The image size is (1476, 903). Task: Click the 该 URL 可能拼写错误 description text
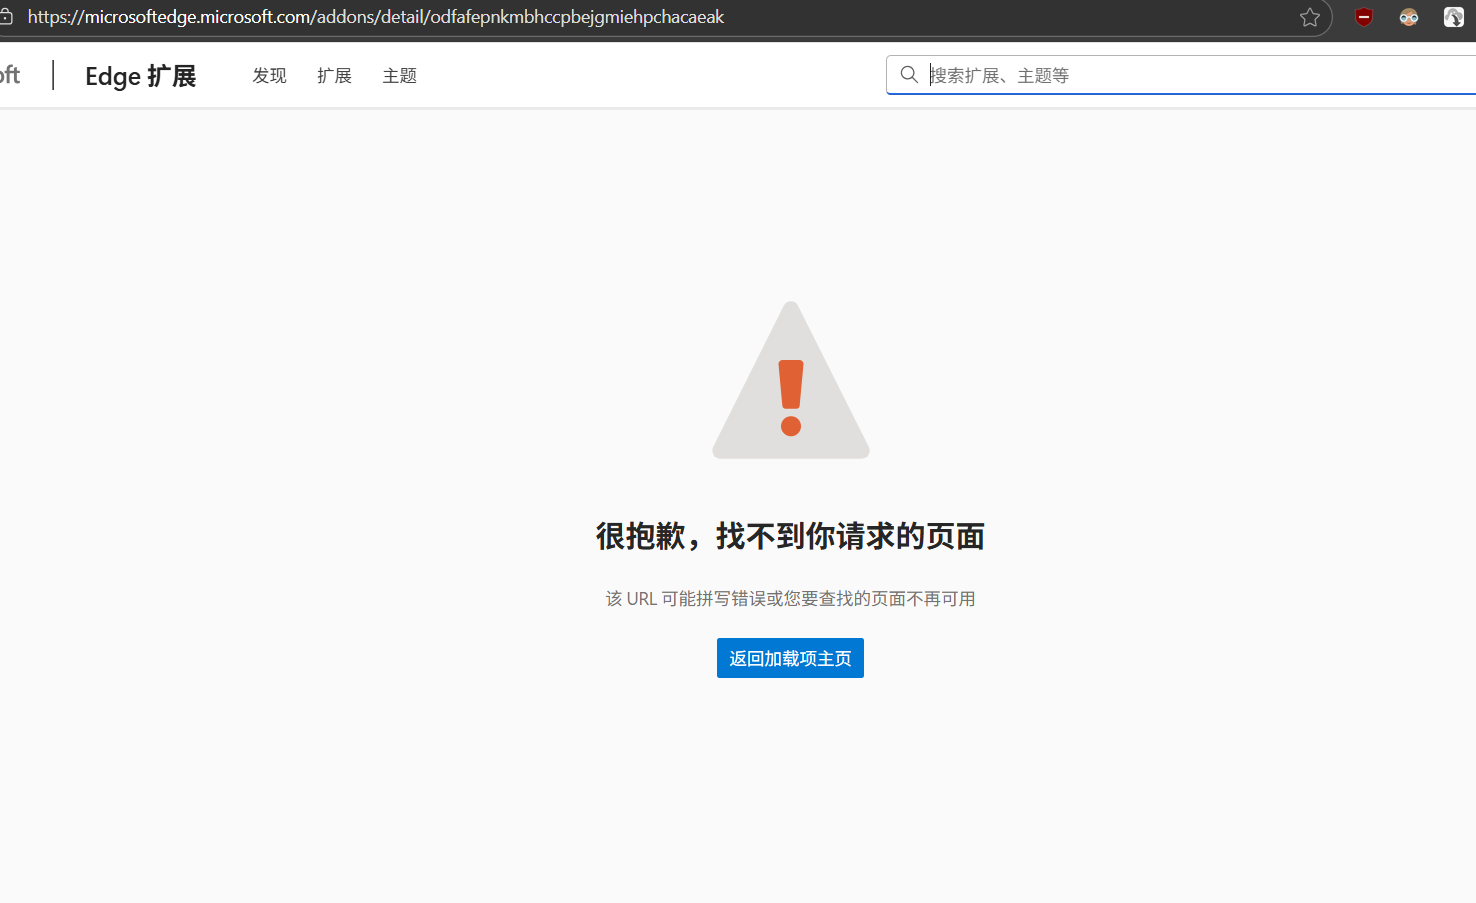[x=790, y=598]
